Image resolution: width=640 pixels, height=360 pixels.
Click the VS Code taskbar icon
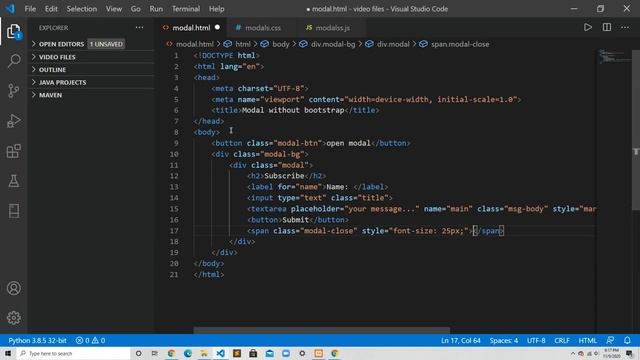pos(220,353)
